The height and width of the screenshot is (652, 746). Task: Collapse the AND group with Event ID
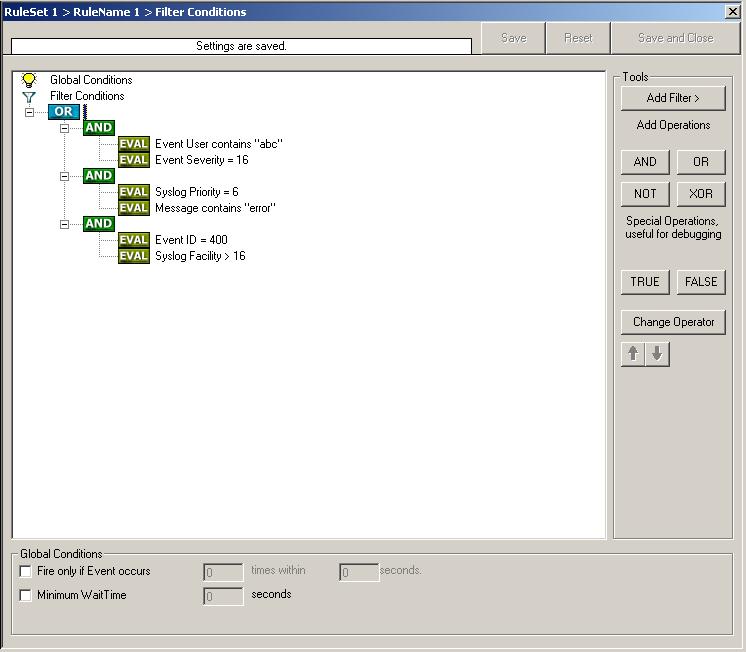click(64, 225)
